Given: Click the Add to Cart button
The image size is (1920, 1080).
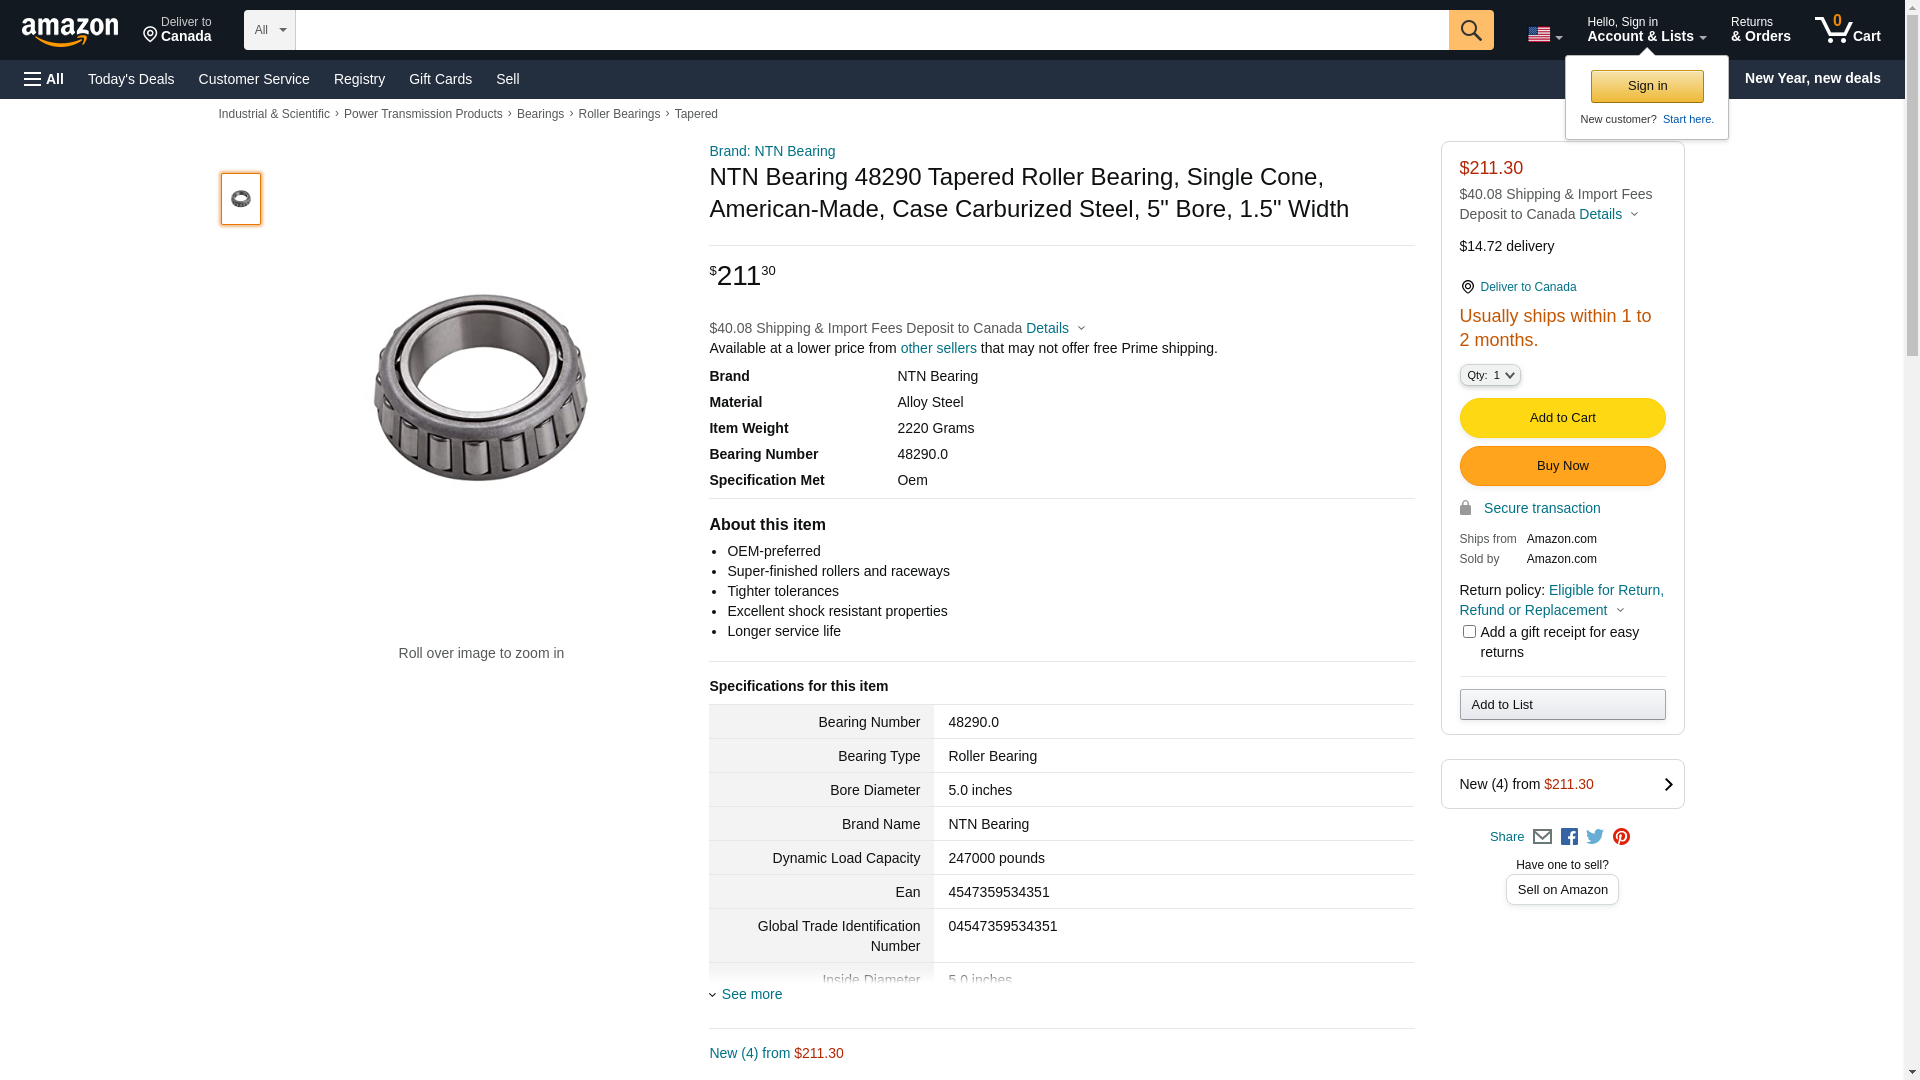Looking at the screenshot, I should pos(1562,418).
